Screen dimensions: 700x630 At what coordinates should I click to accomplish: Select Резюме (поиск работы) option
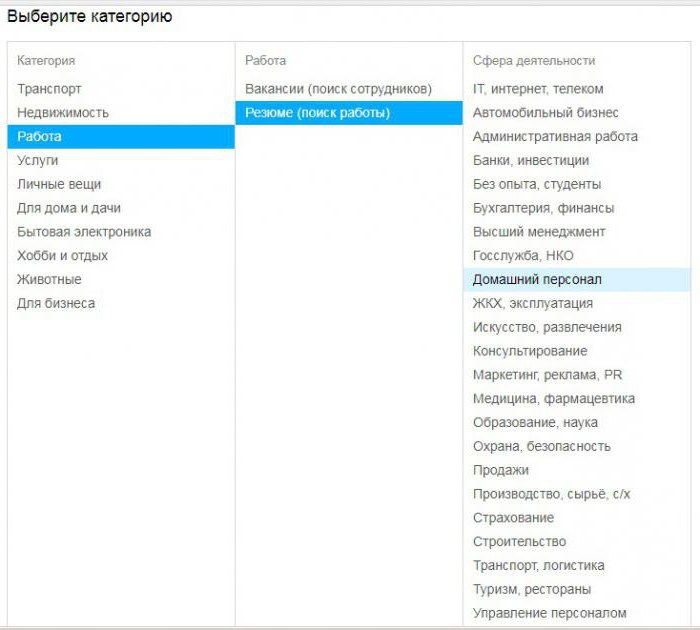click(x=349, y=113)
